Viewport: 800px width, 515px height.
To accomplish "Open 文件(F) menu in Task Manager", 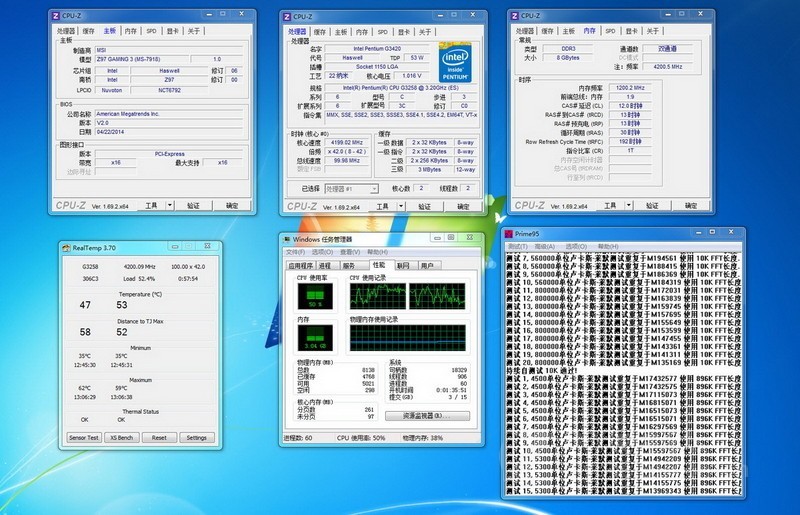I will [295, 252].
